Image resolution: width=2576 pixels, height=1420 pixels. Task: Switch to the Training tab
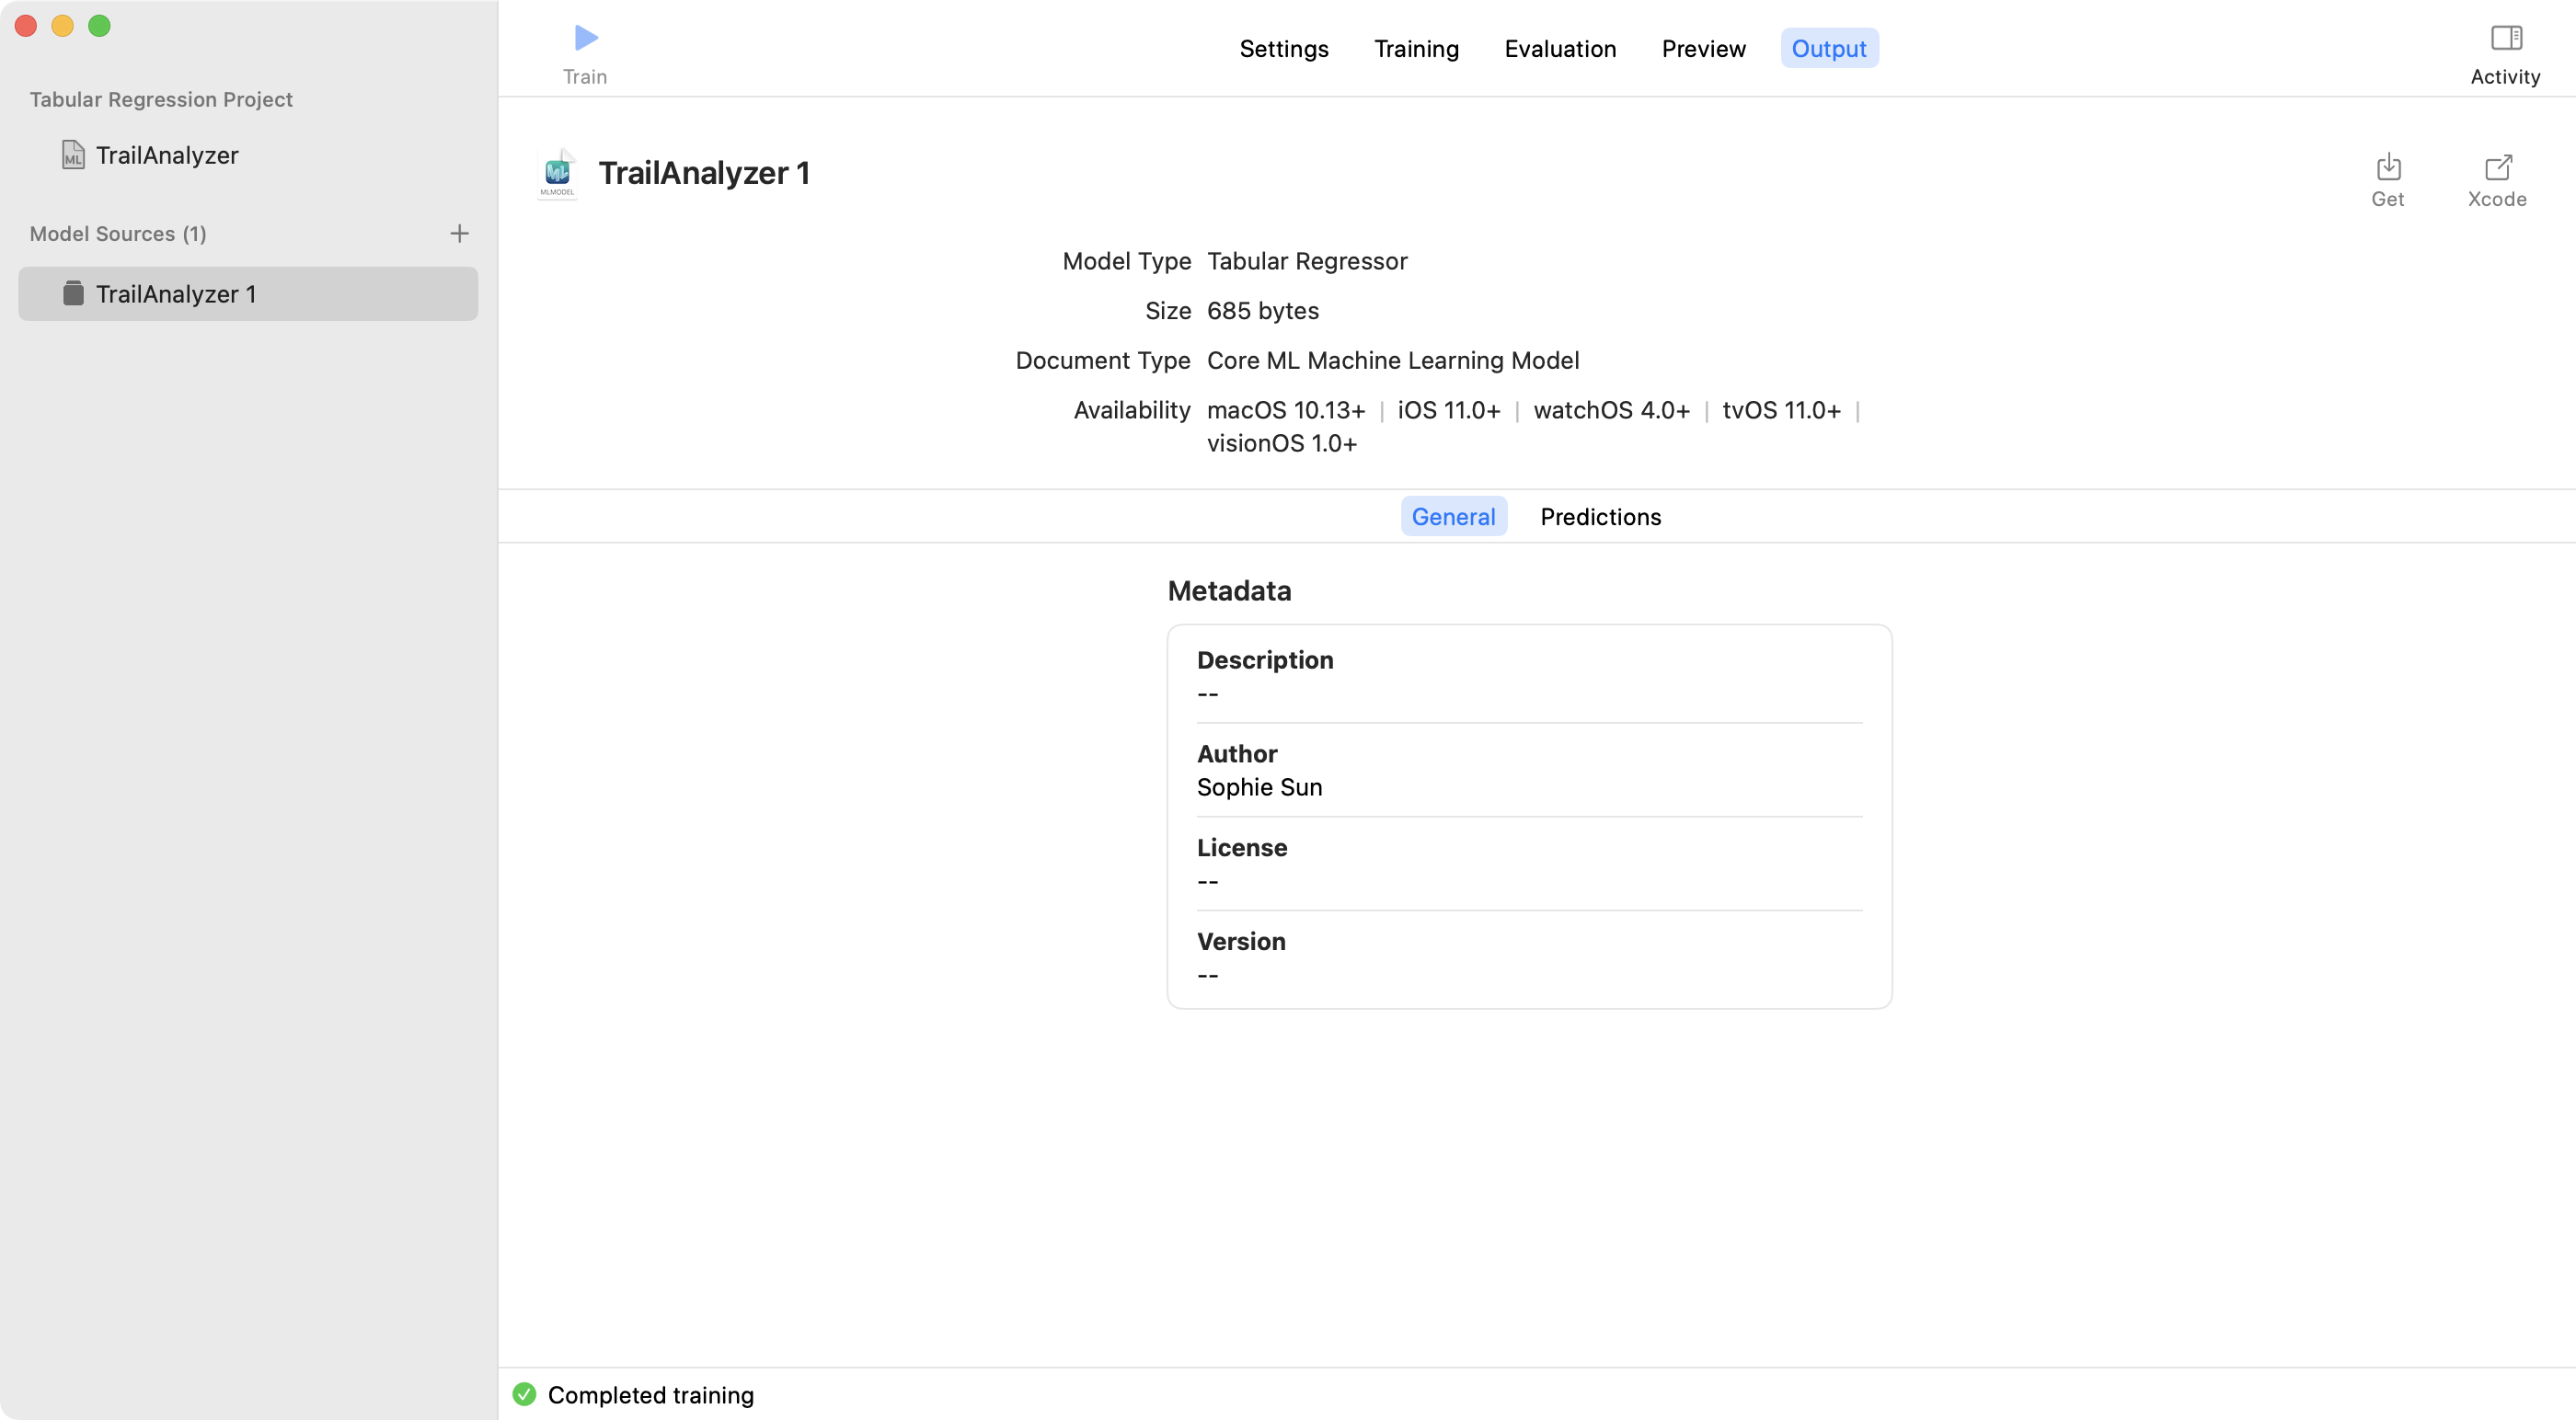(x=1416, y=48)
